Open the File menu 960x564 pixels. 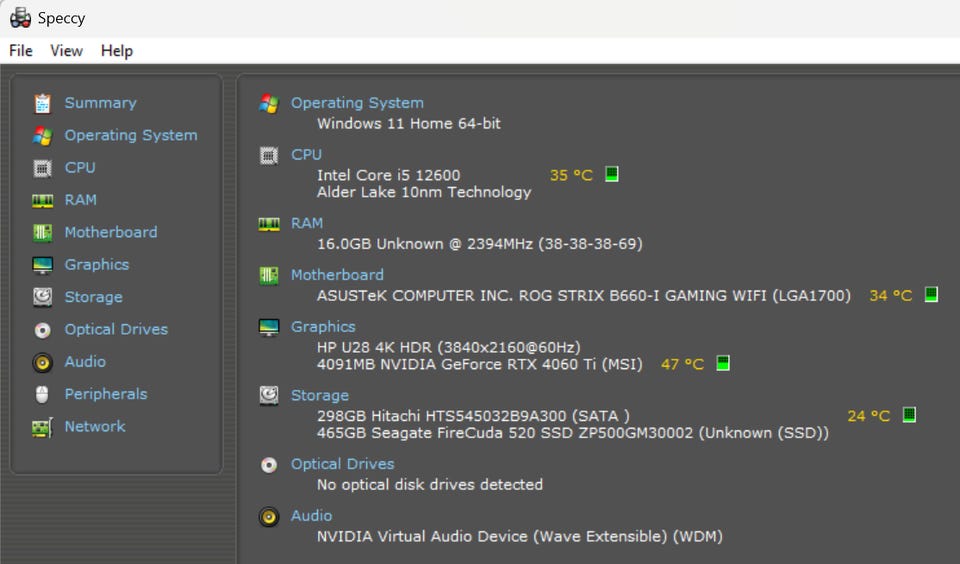pos(21,51)
